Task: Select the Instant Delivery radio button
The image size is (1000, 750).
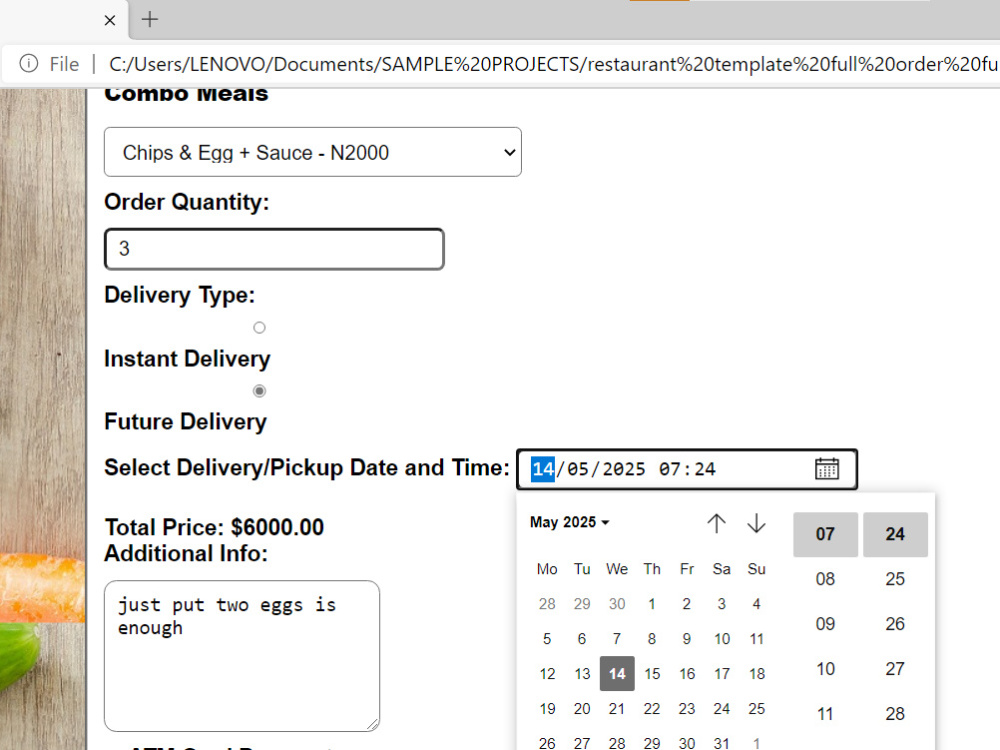Action: tap(259, 328)
